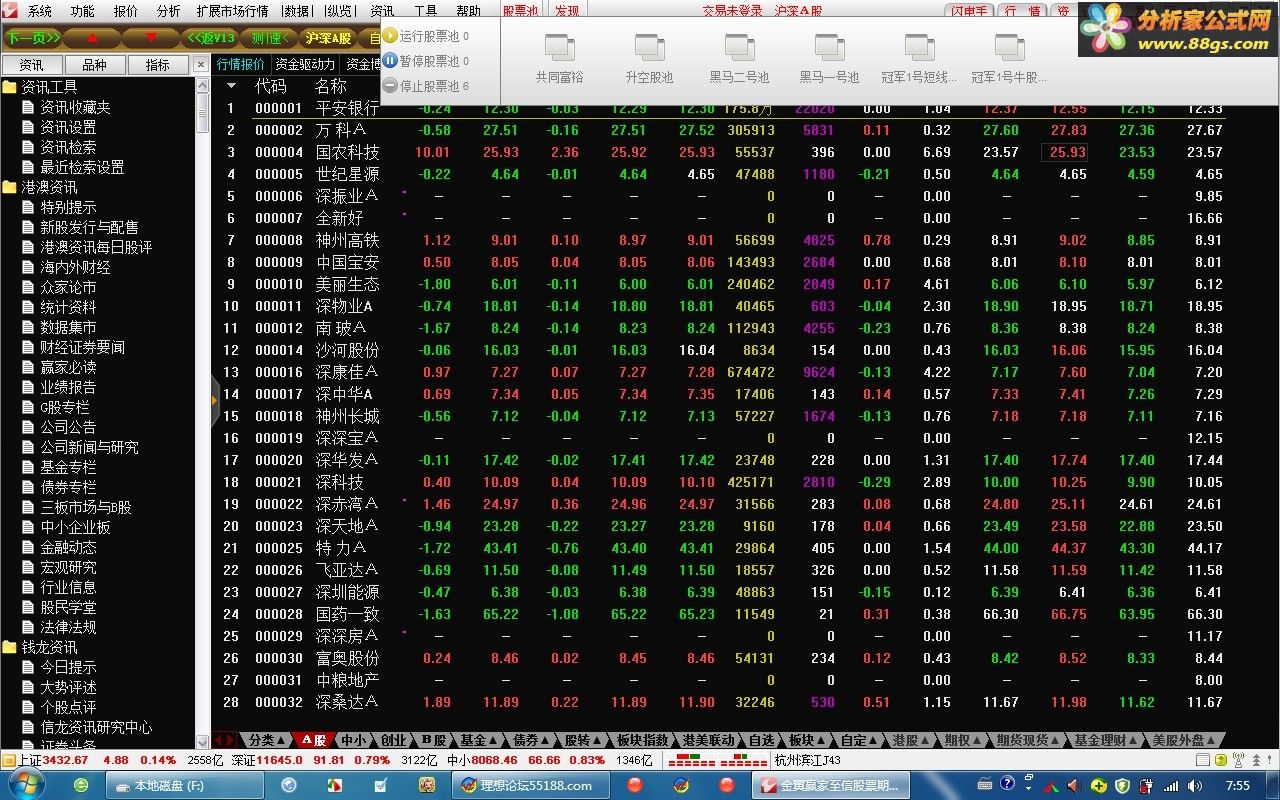Viewport: 1280px width, 800px height.
Task: Click the red down-arrow toolbar button
Action: tap(152, 38)
